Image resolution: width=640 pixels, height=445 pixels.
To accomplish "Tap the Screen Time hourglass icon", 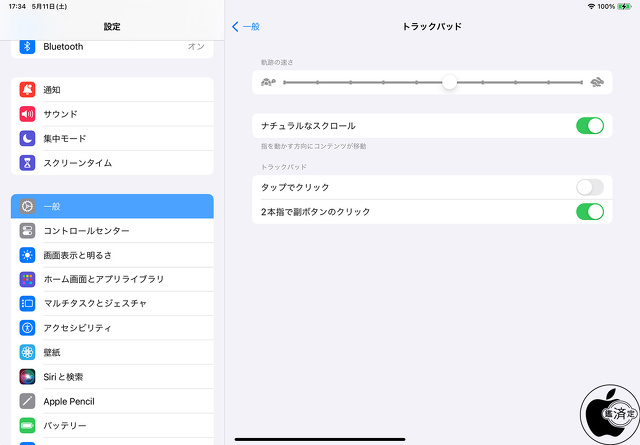I will pos(27,163).
